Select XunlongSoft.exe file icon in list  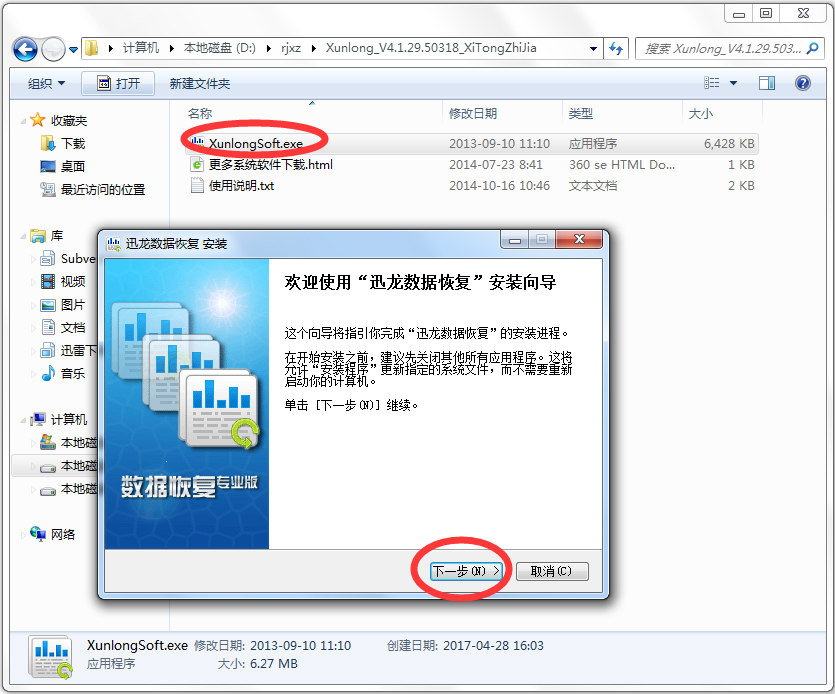[197, 143]
